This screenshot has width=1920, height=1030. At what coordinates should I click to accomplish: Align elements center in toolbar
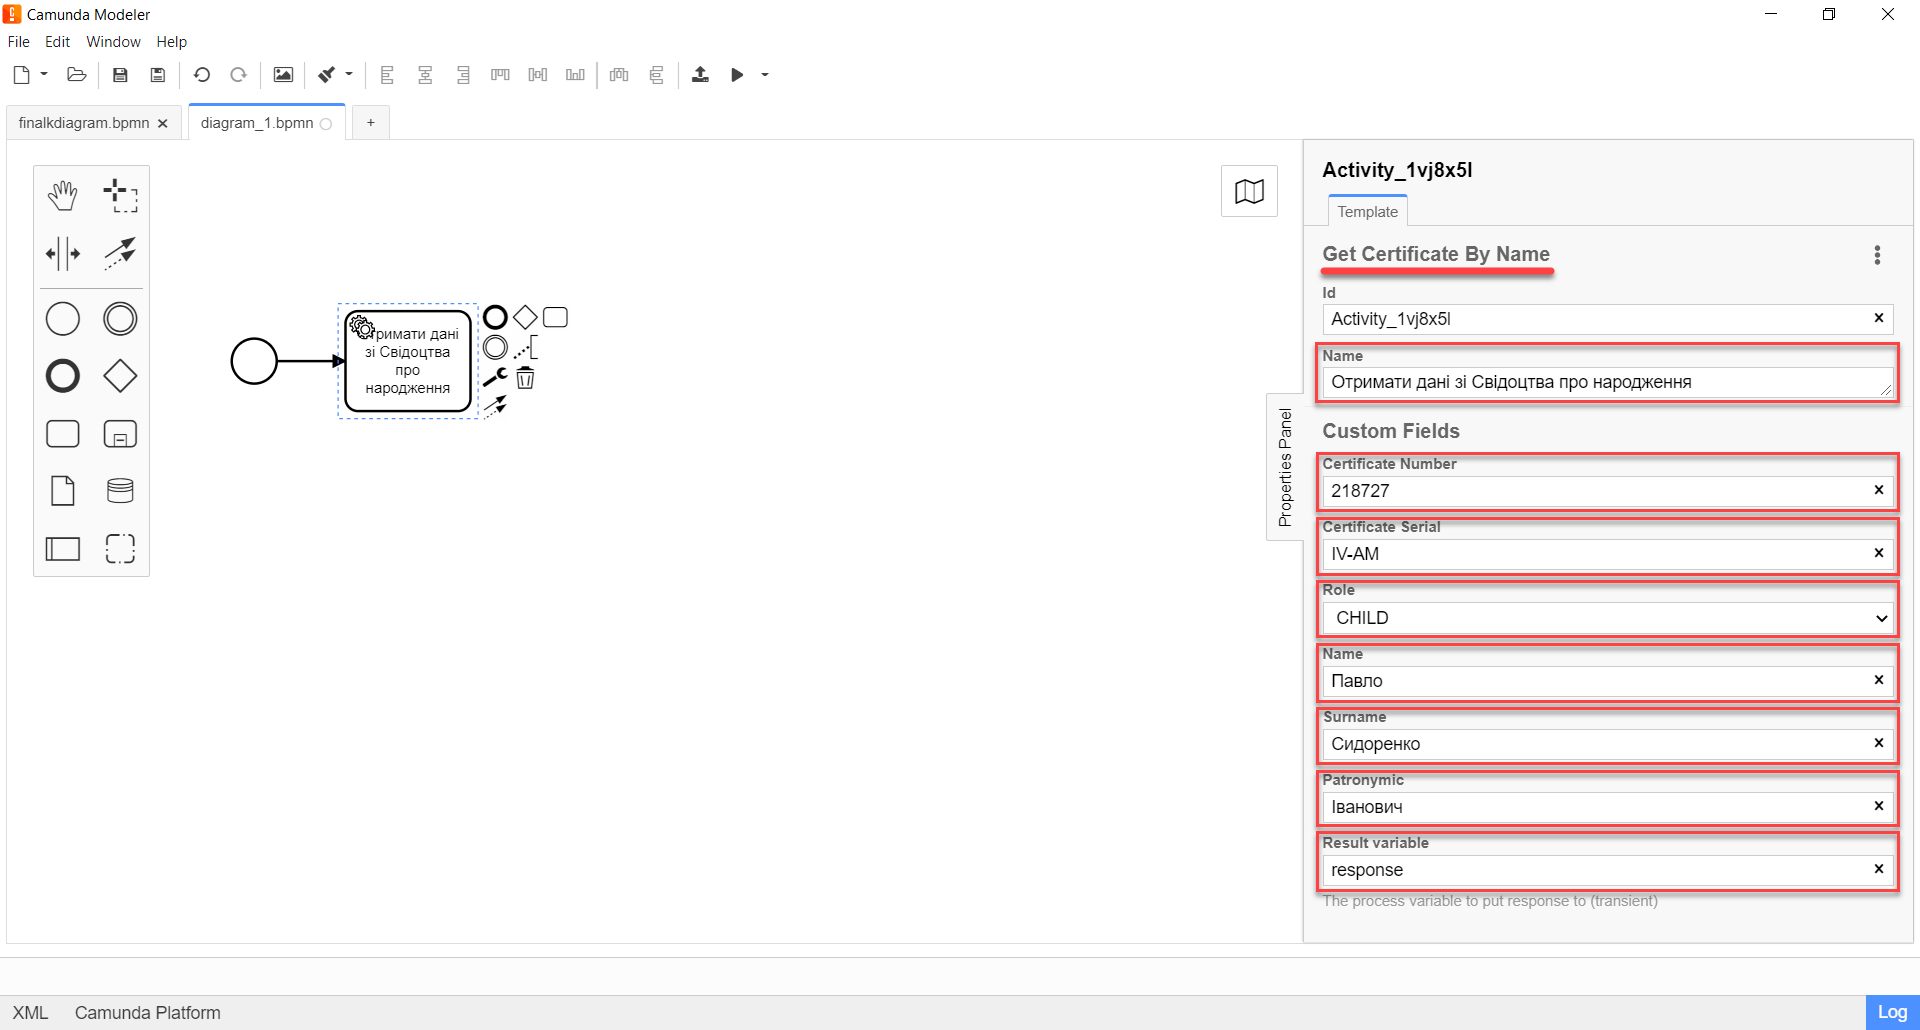click(425, 74)
